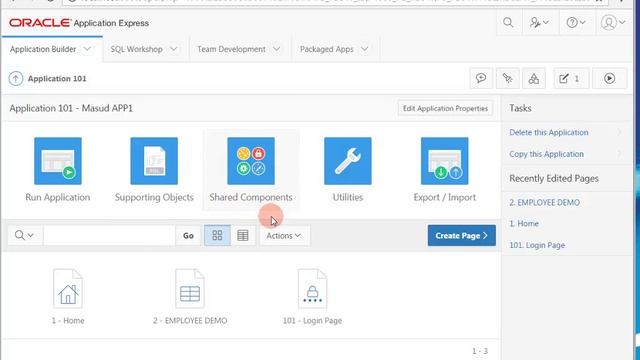This screenshot has height=360, width=640.
Task: Expand the search column selector dropdown
Action: pyautogui.click(x=24, y=236)
